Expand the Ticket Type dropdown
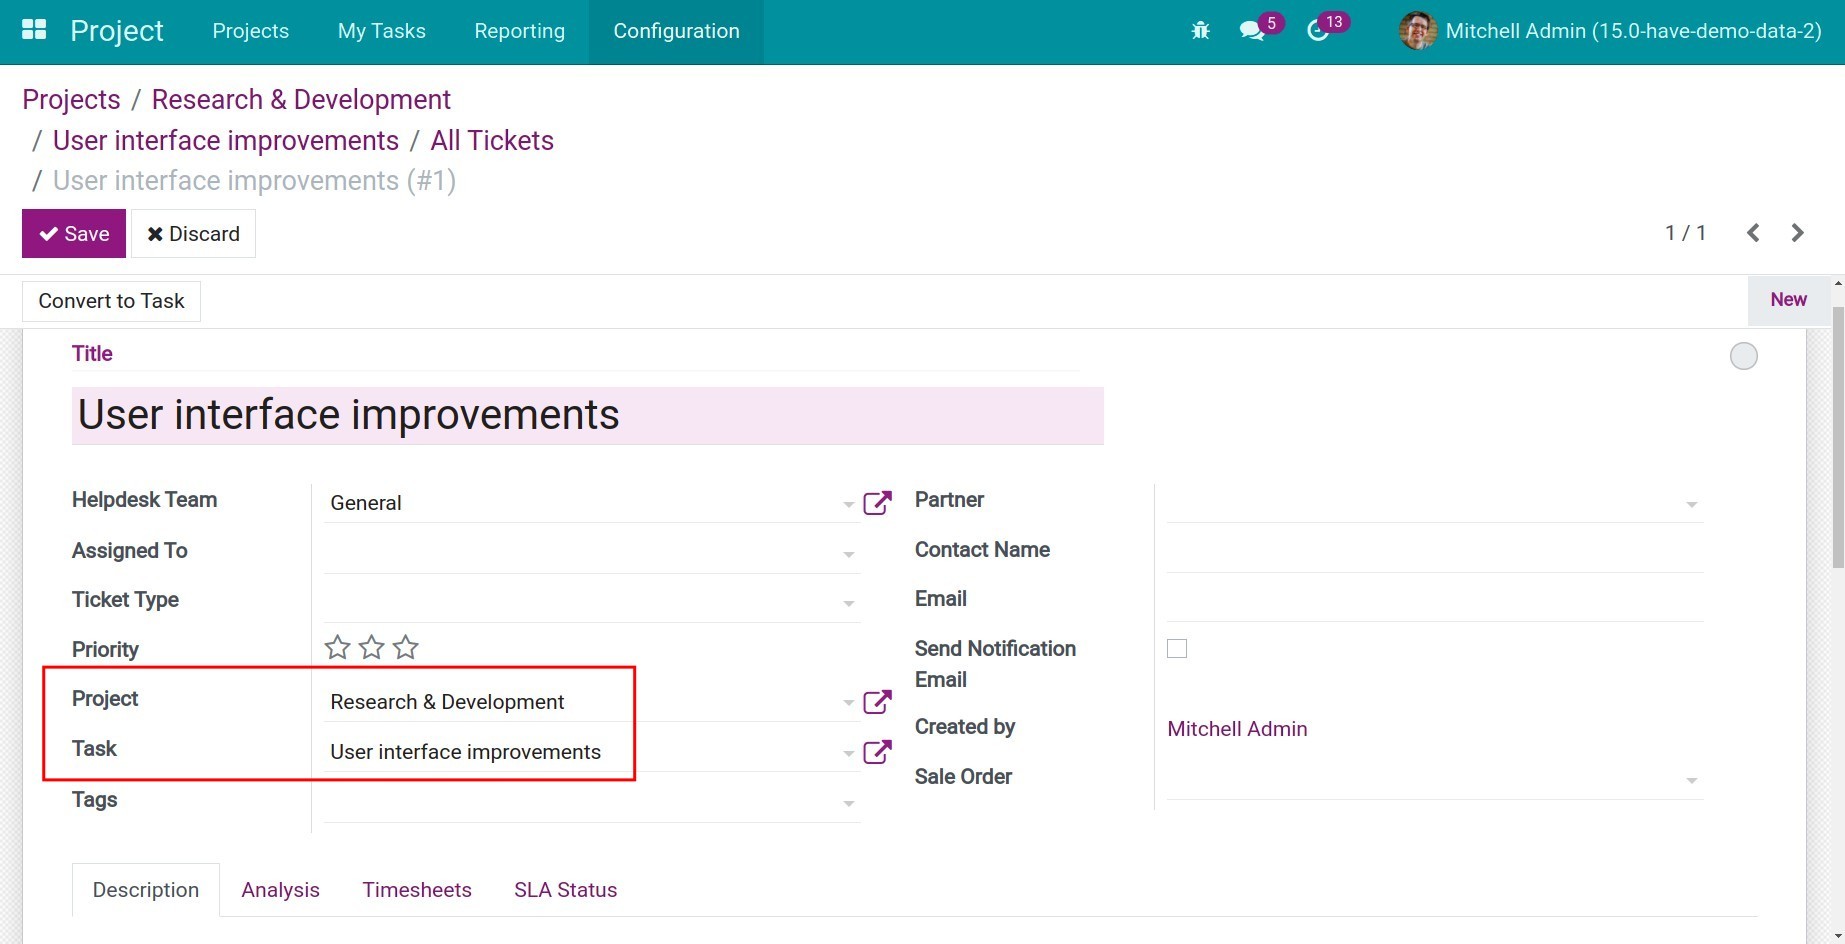This screenshot has height=944, width=1845. point(848,603)
